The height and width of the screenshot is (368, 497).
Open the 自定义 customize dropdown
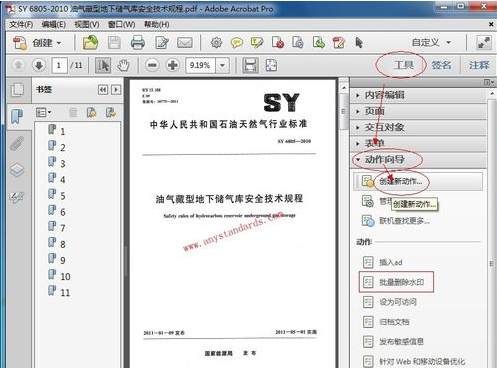coord(431,43)
